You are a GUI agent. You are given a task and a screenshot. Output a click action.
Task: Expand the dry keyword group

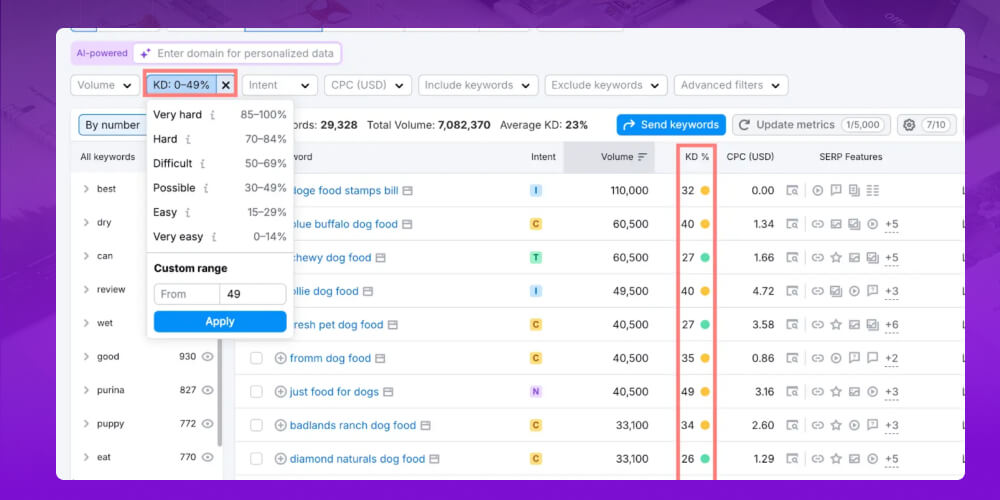(86, 223)
